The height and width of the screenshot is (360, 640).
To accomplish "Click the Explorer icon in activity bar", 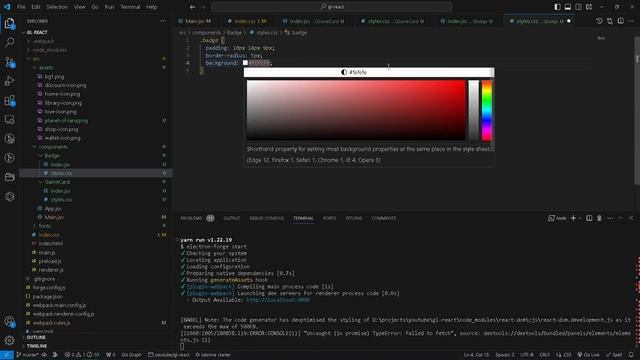I will (x=9, y=24).
